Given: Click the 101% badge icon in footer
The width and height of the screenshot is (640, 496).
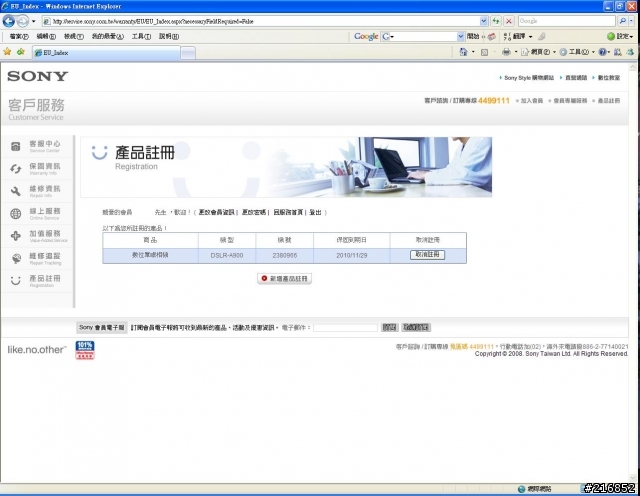Looking at the screenshot, I should [85, 350].
